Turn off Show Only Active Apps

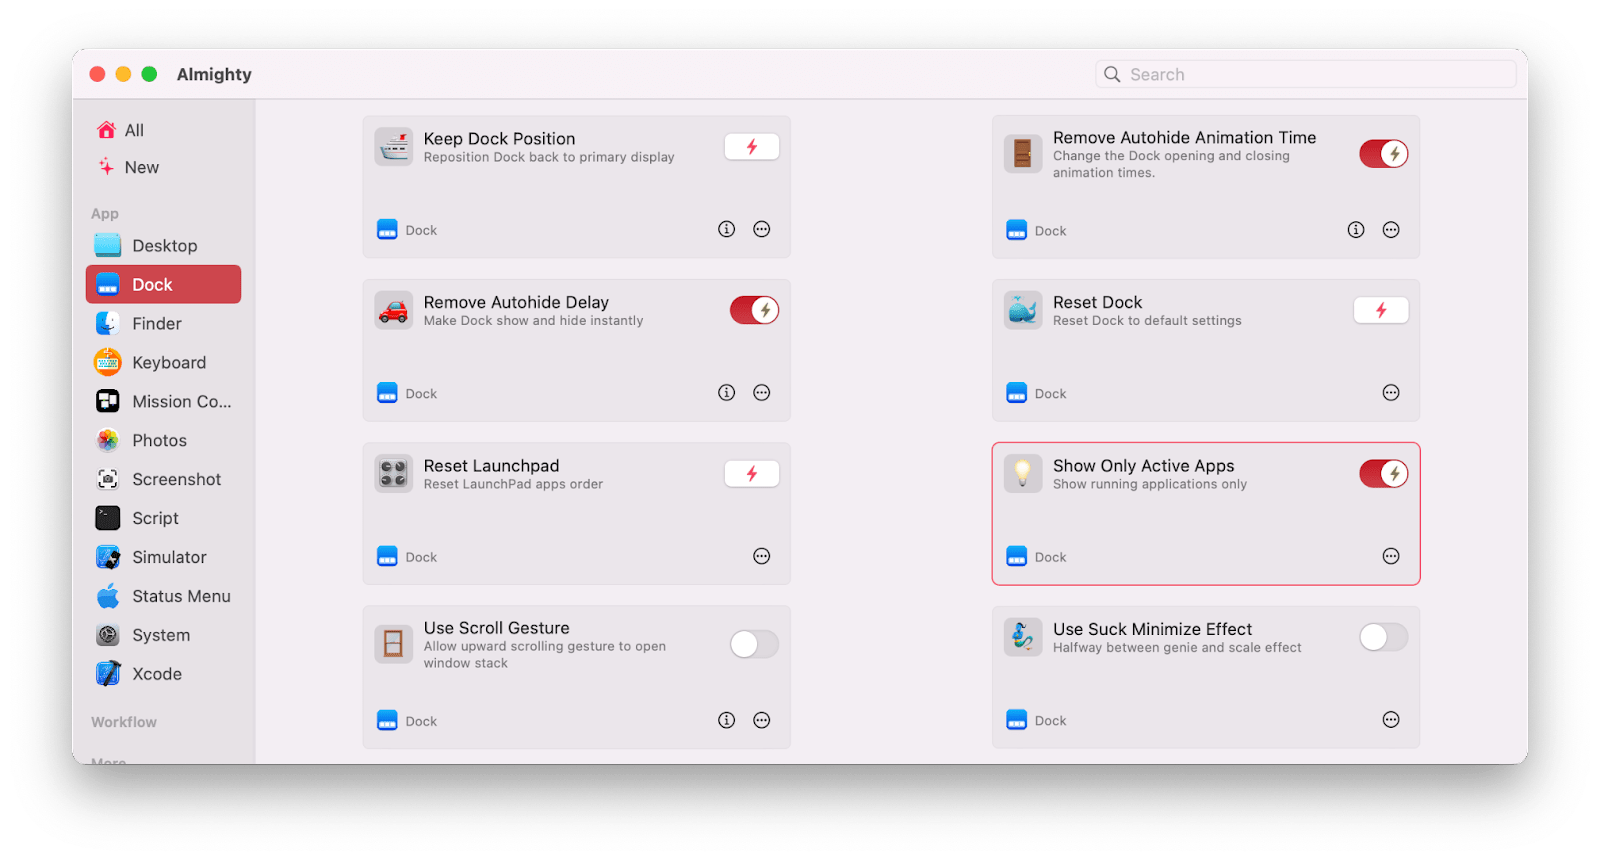[1383, 474]
